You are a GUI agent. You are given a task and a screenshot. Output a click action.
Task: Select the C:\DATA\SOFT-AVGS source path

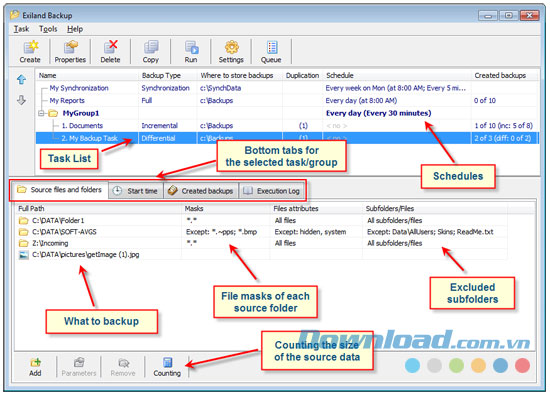coord(65,232)
